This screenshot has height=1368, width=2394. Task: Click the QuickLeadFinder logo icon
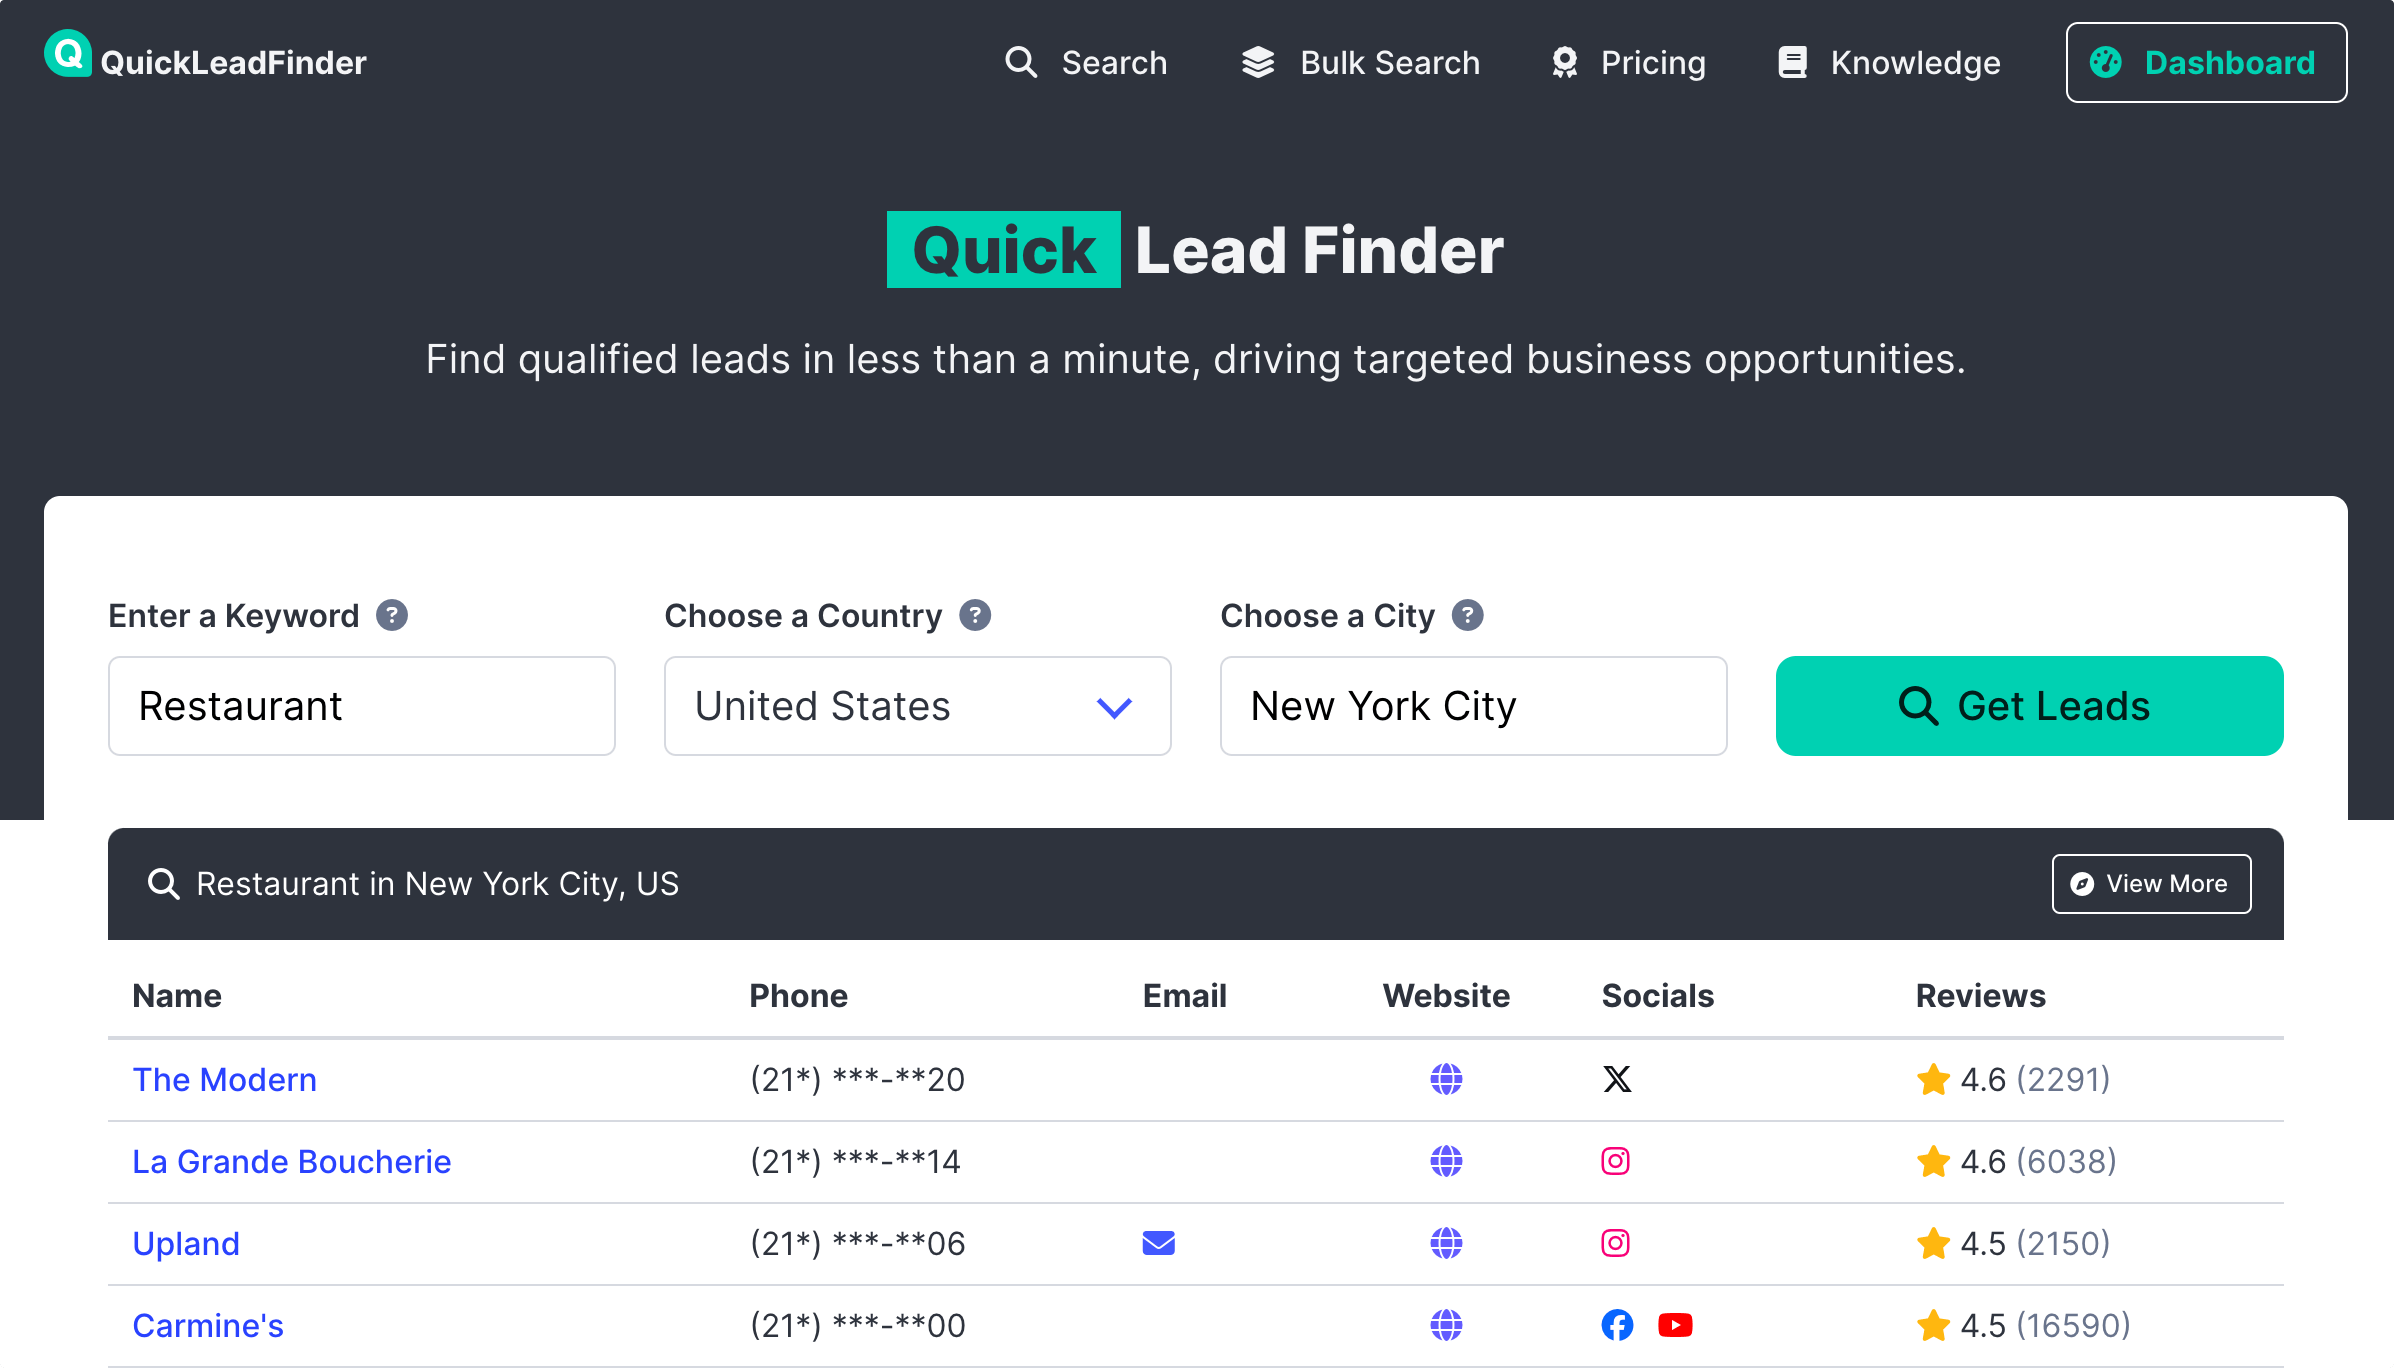coord(68,54)
